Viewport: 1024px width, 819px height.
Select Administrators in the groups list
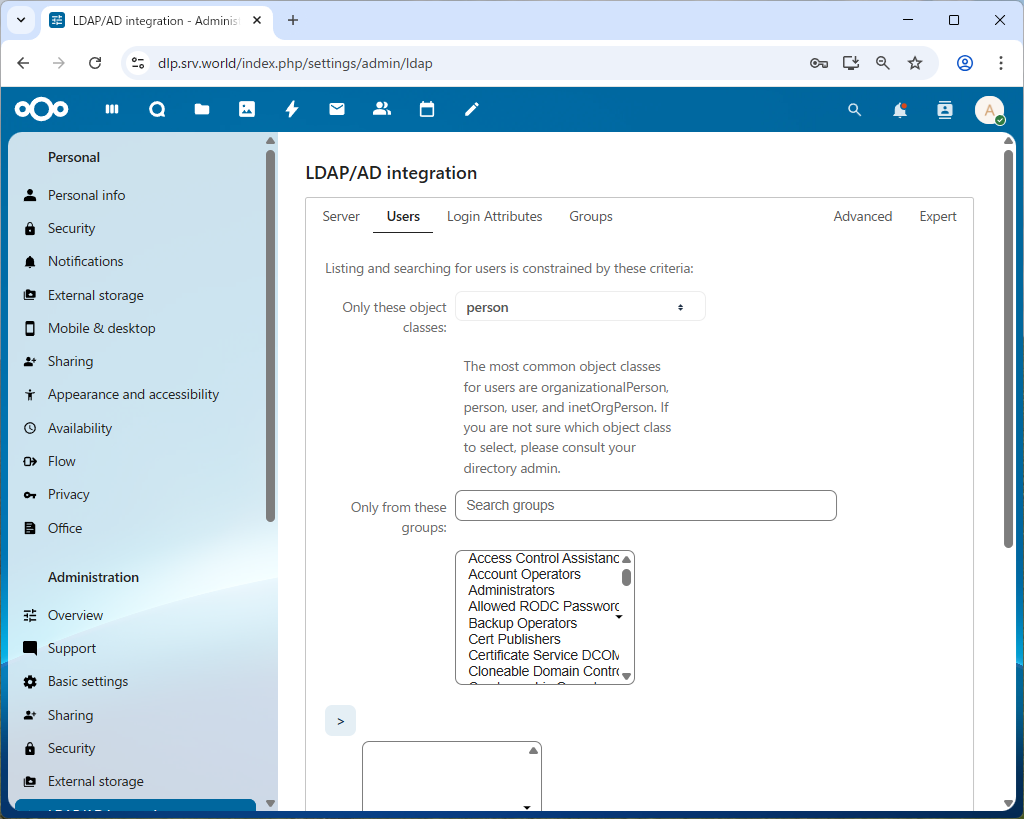click(511, 591)
